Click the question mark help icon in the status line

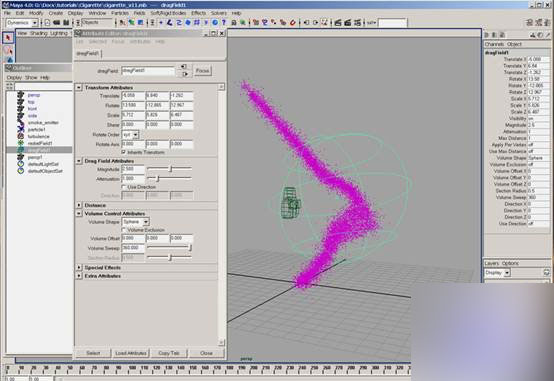224,23
